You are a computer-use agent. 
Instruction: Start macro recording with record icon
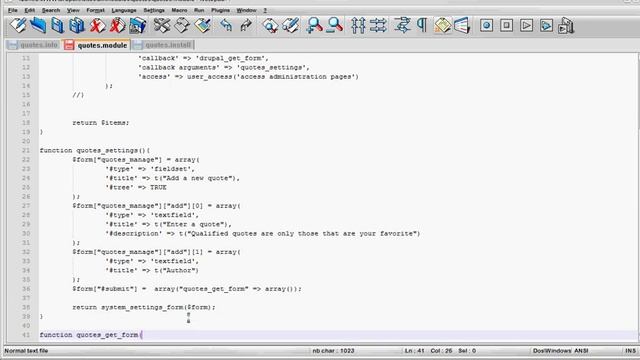[x=486, y=26]
